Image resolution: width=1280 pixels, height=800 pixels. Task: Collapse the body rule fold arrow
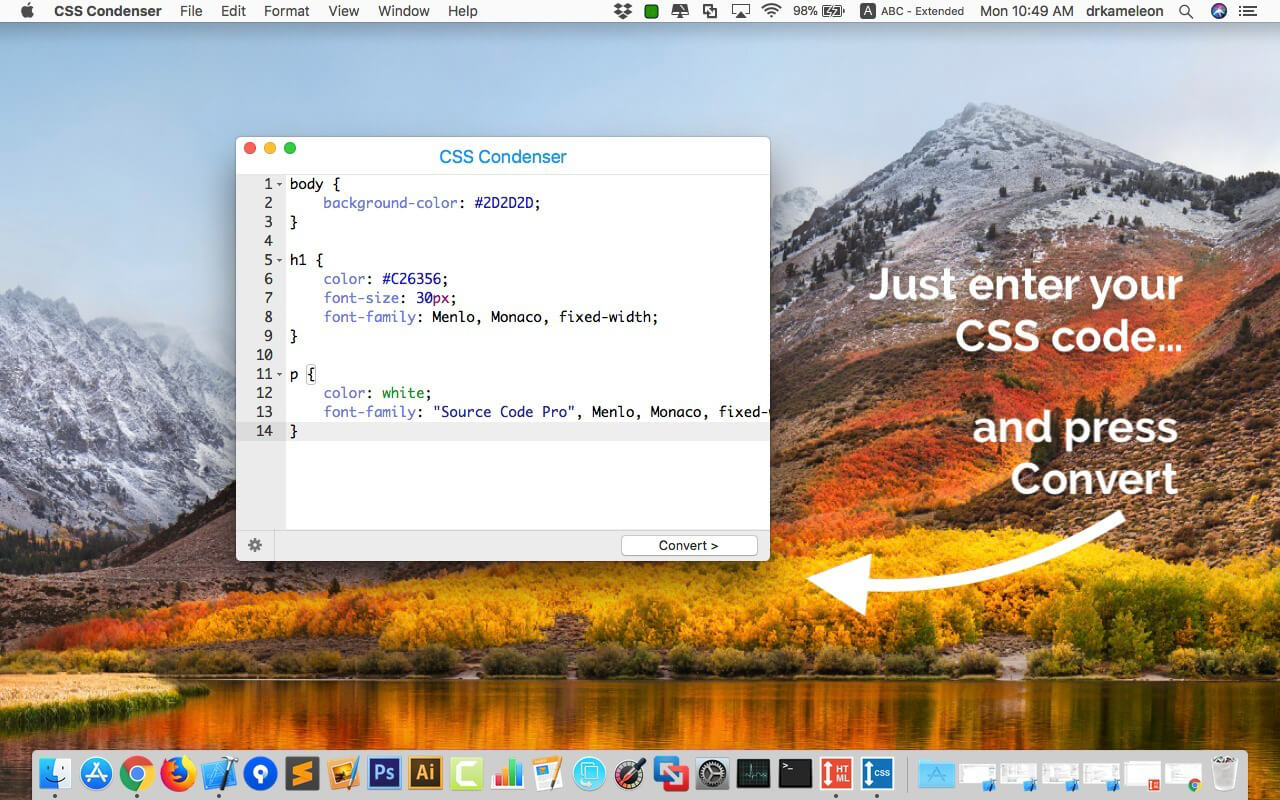[280, 185]
